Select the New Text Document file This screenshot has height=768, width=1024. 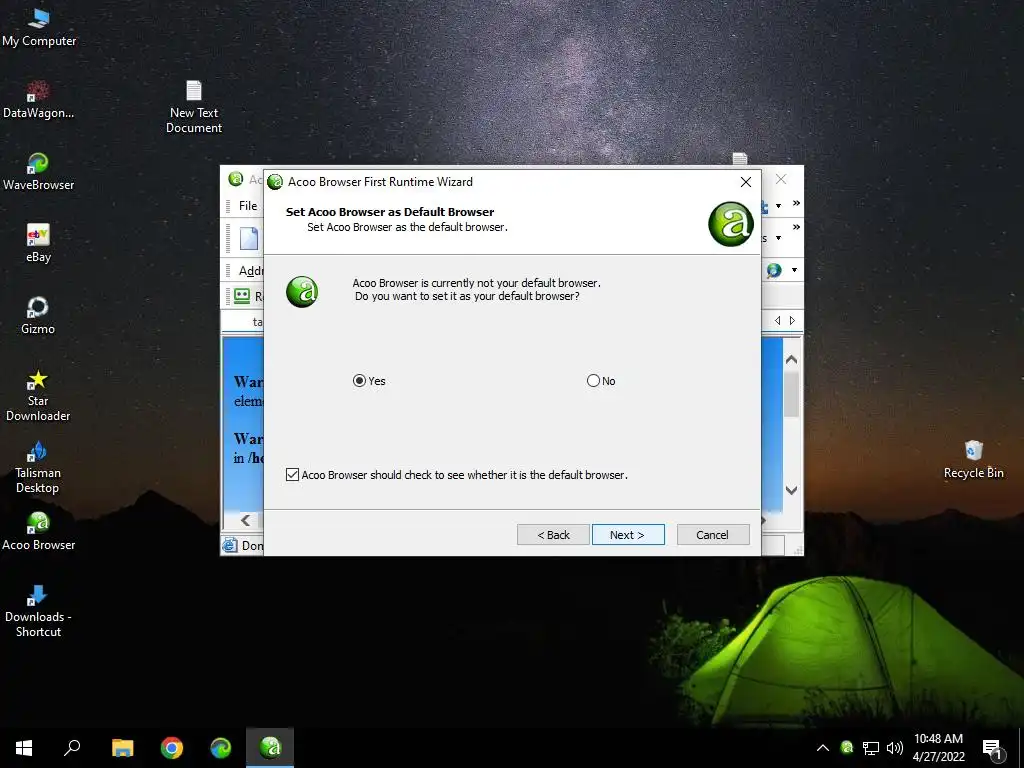click(x=194, y=106)
